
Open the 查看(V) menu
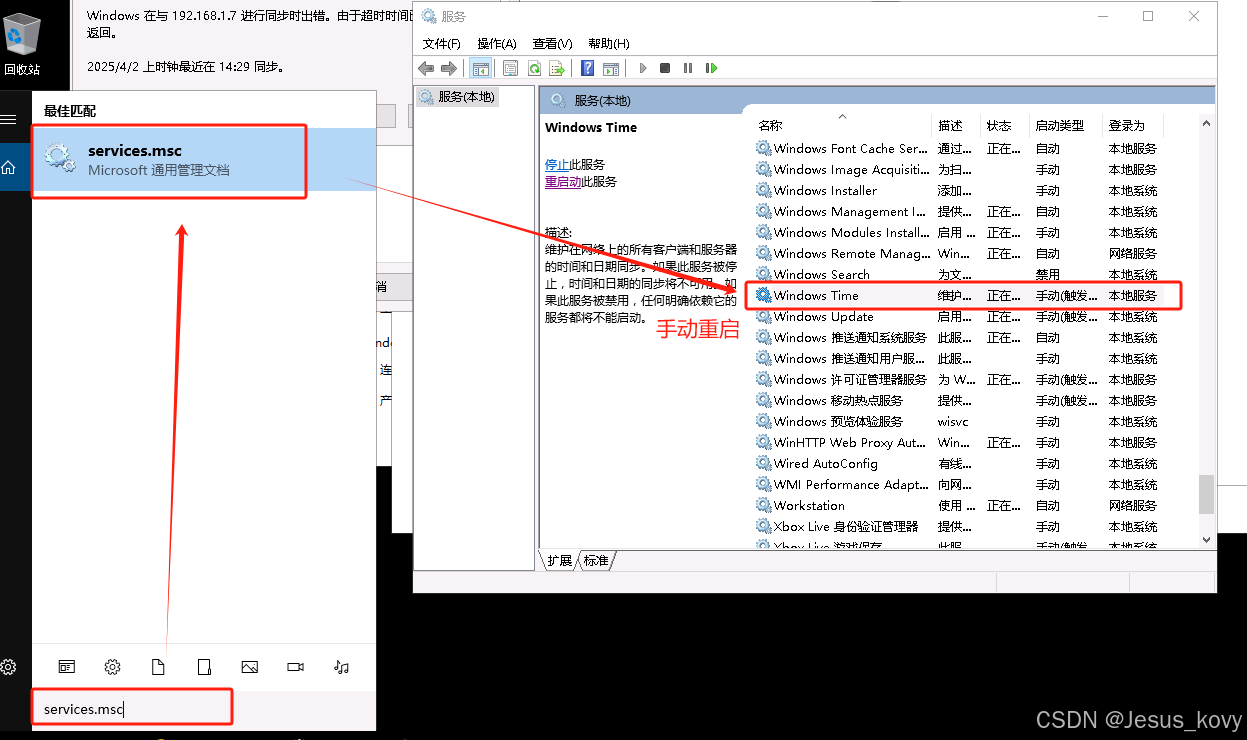(552, 44)
